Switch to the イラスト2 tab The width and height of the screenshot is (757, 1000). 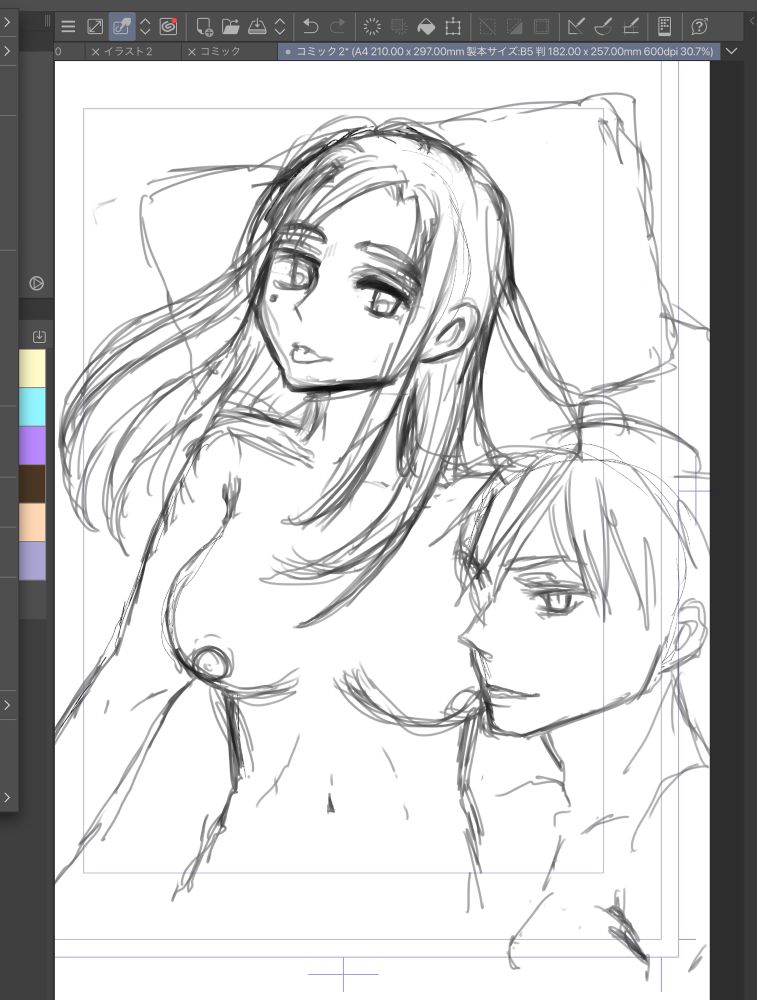(x=128, y=52)
